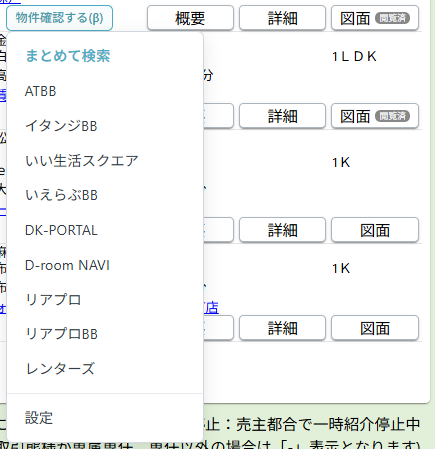Click 詳細 button between the two 1K listings
Image resolution: width=435 pixels, height=449 pixels.
click(x=282, y=230)
